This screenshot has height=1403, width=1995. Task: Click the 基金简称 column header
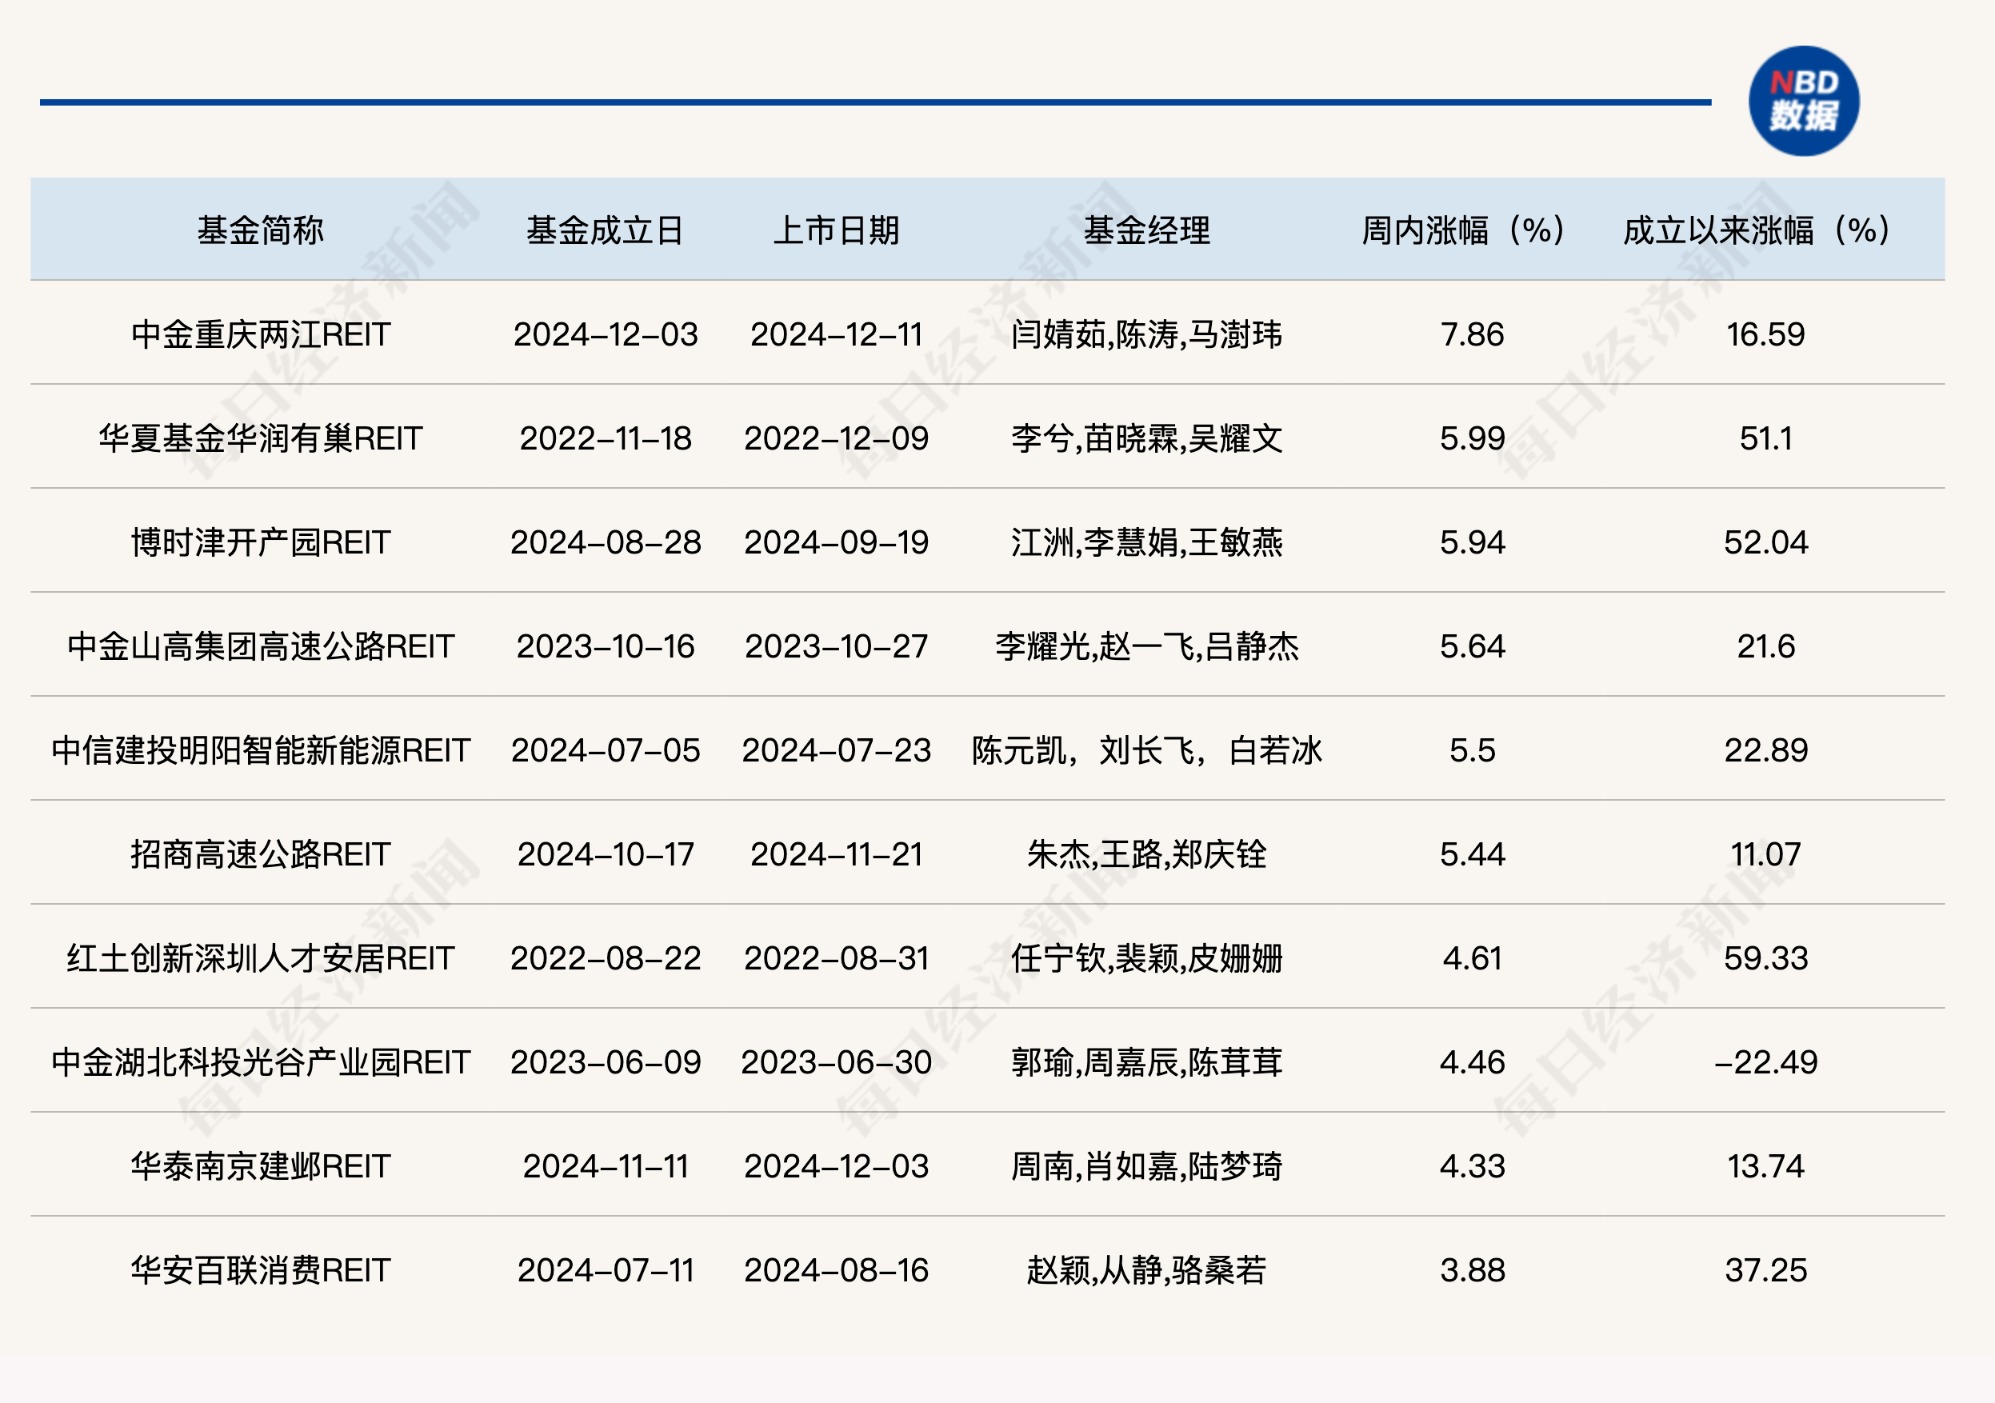(x=260, y=231)
